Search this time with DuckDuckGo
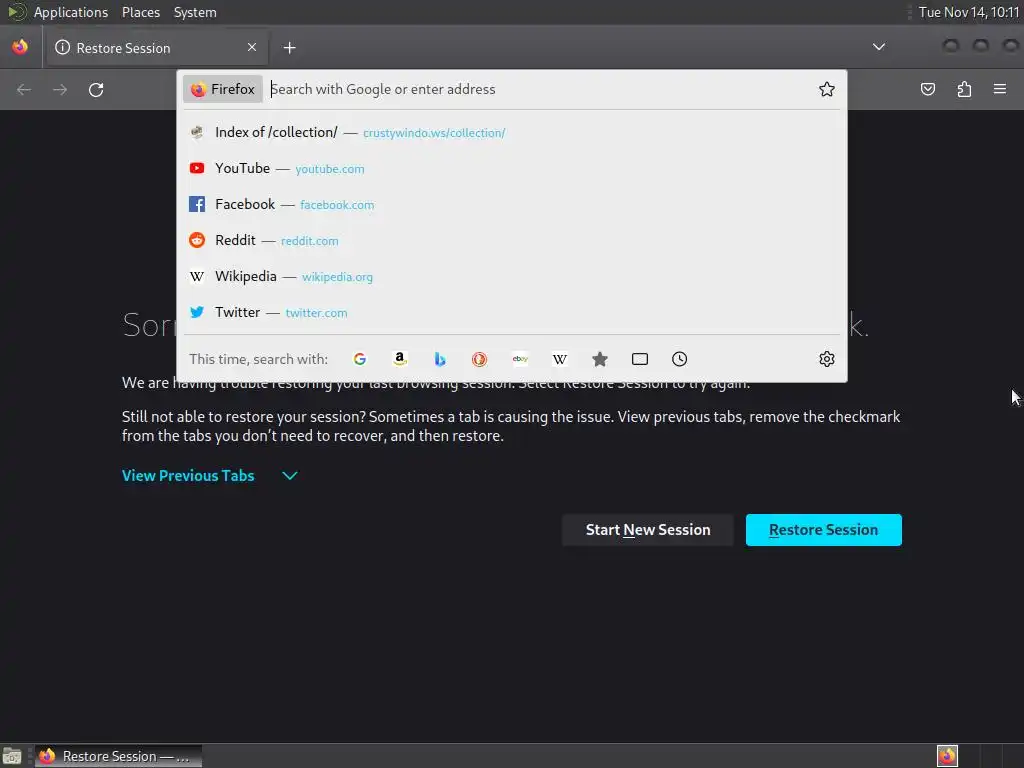This screenshot has height=768, width=1024. tap(479, 359)
